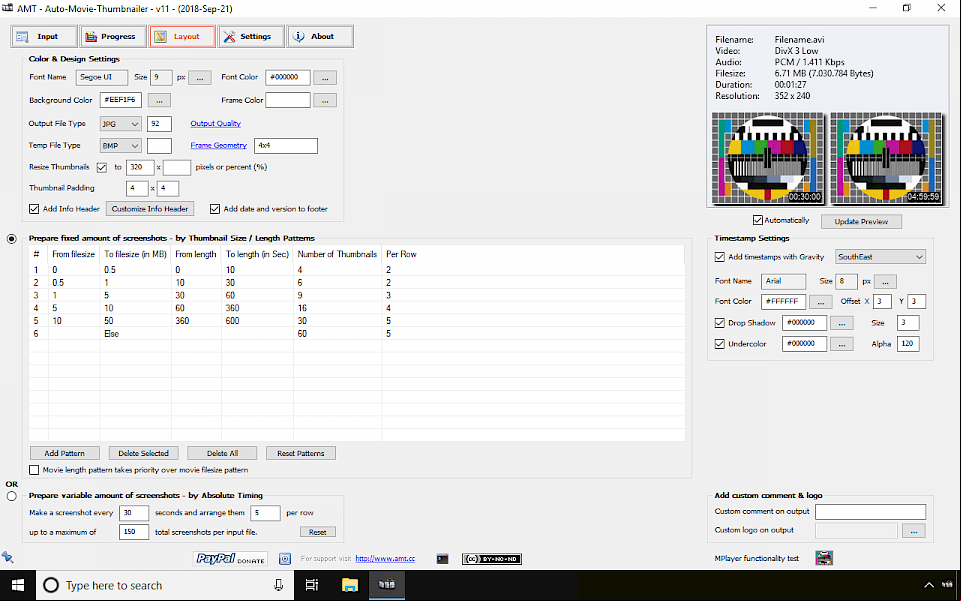961x601 pixels.
Task: Select pattern row 4 in the table
Action: click(x=357, y=308)
